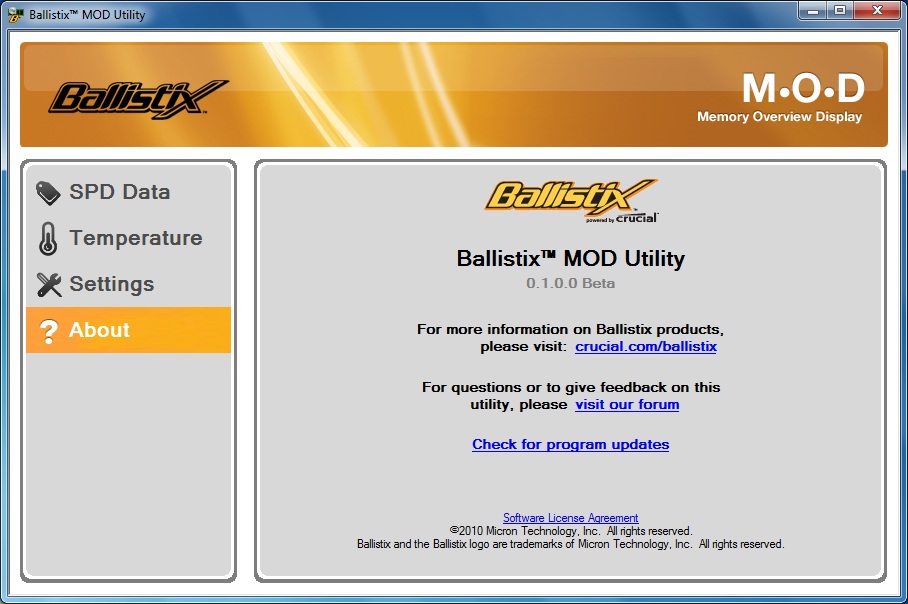Click the Ballistix logo in the orange banner
This screenshot has height=604, width=908.
pyautogui.click(x=138, y=99)
